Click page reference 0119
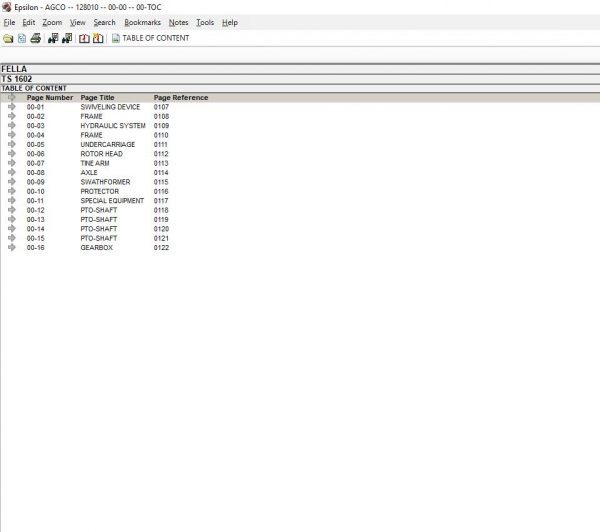The width and height of the screenshot is (600, 532). pyautogui.click(x=161, y=220)
